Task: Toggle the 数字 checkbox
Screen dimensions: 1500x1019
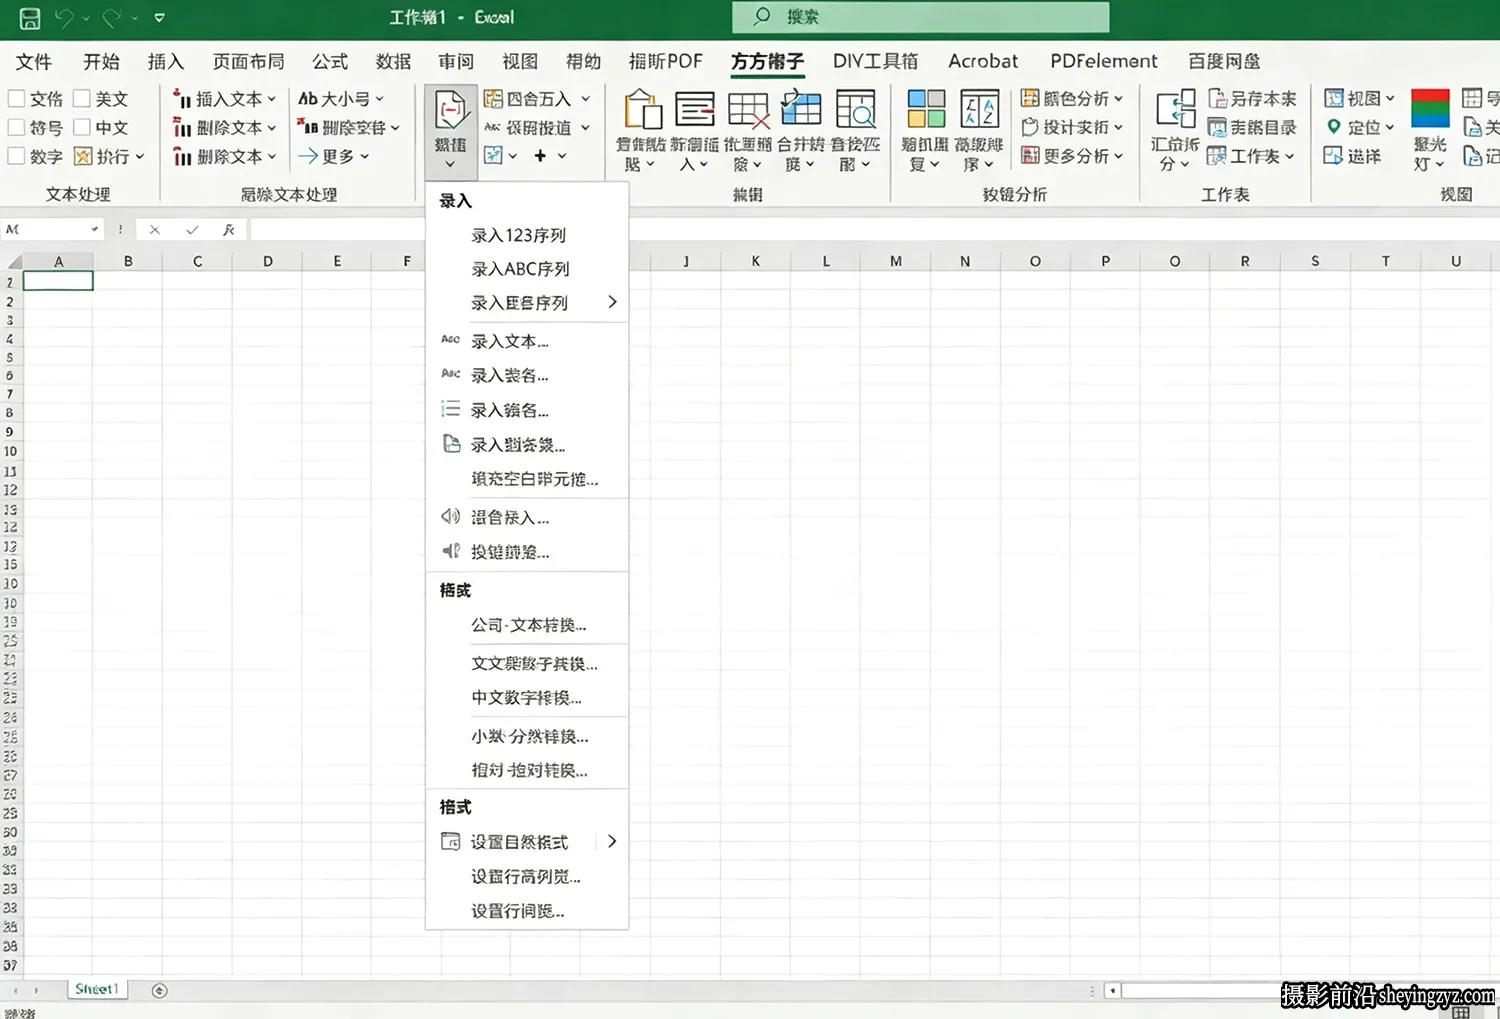Action: coord(16,156)
